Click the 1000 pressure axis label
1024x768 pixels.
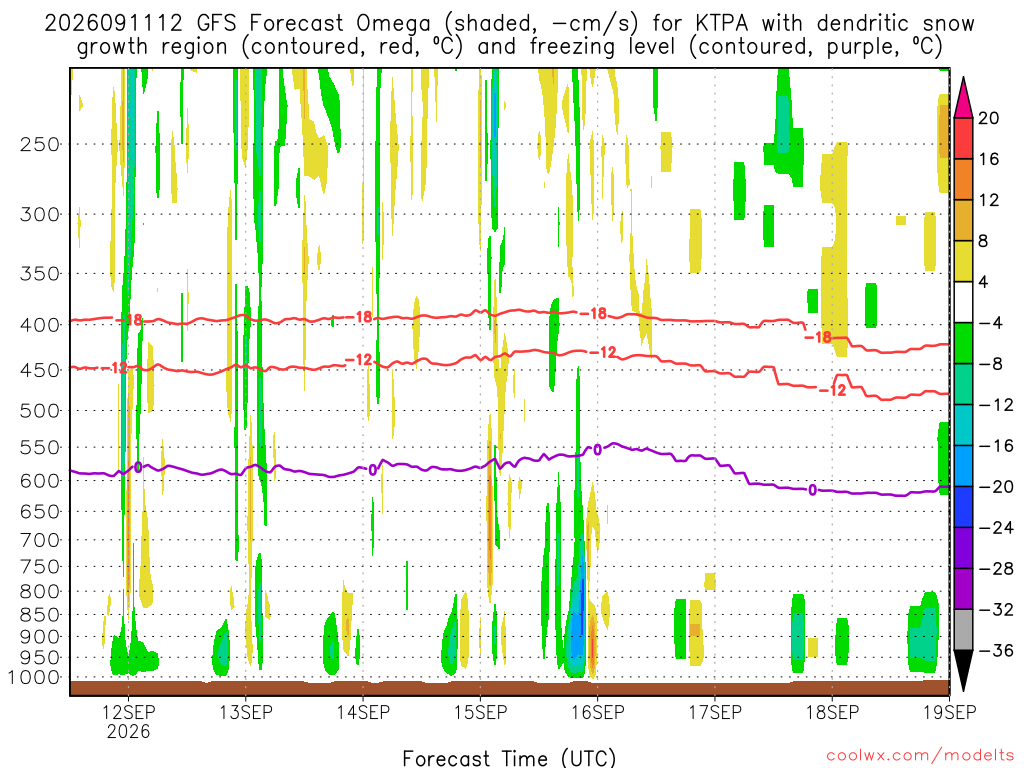(x=34, y=677)
